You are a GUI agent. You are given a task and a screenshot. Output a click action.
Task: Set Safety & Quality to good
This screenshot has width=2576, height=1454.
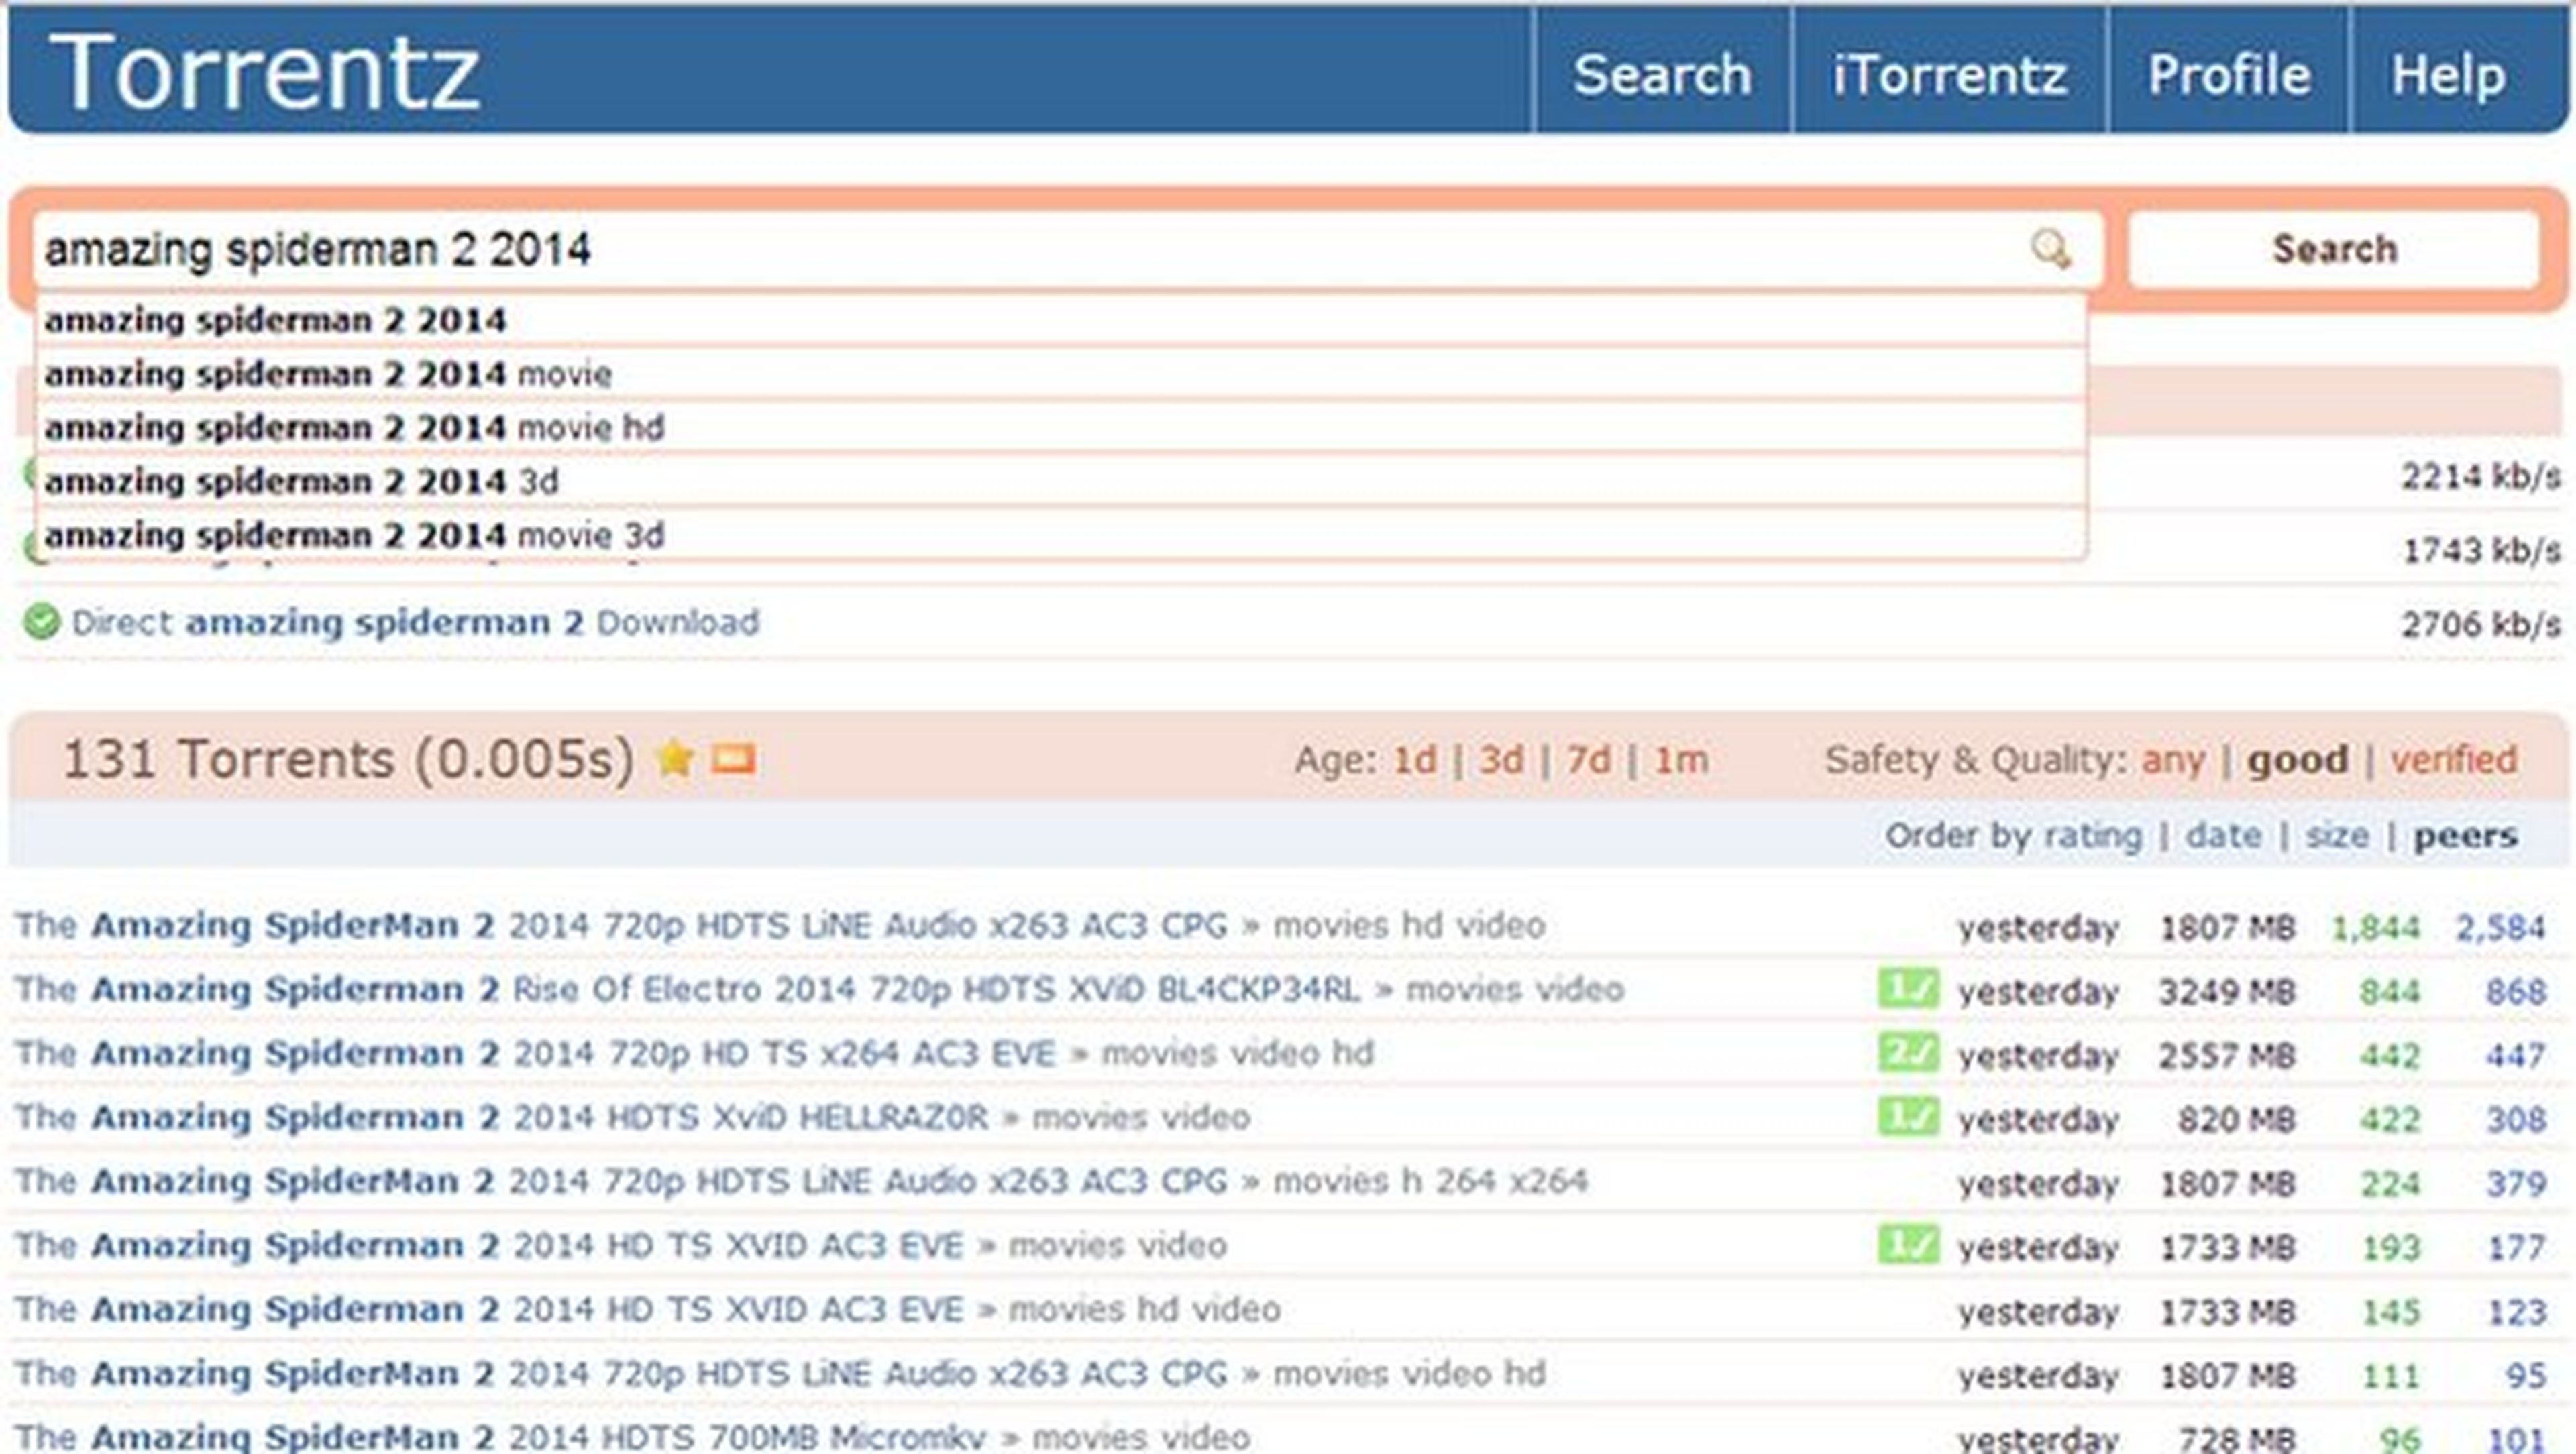tap(2298, 761)
